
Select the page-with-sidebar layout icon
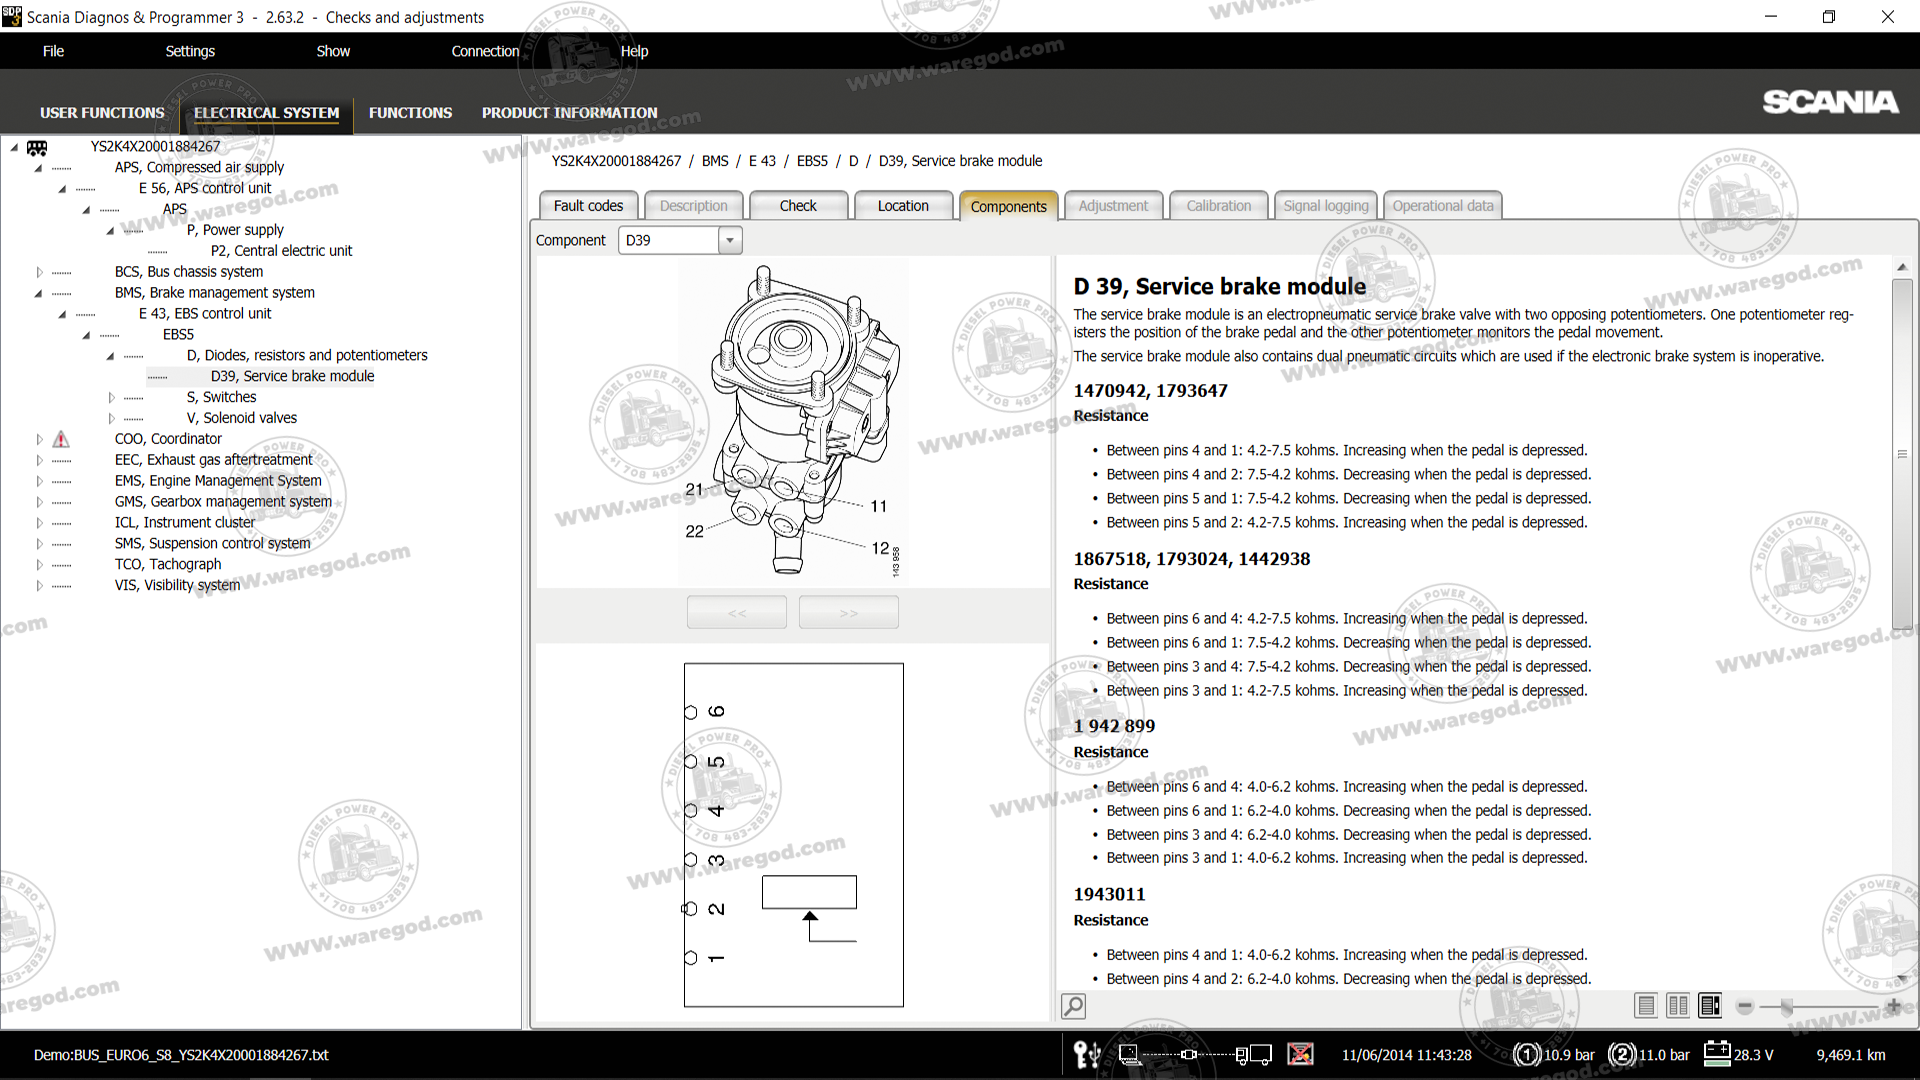click(1710, 1006)
